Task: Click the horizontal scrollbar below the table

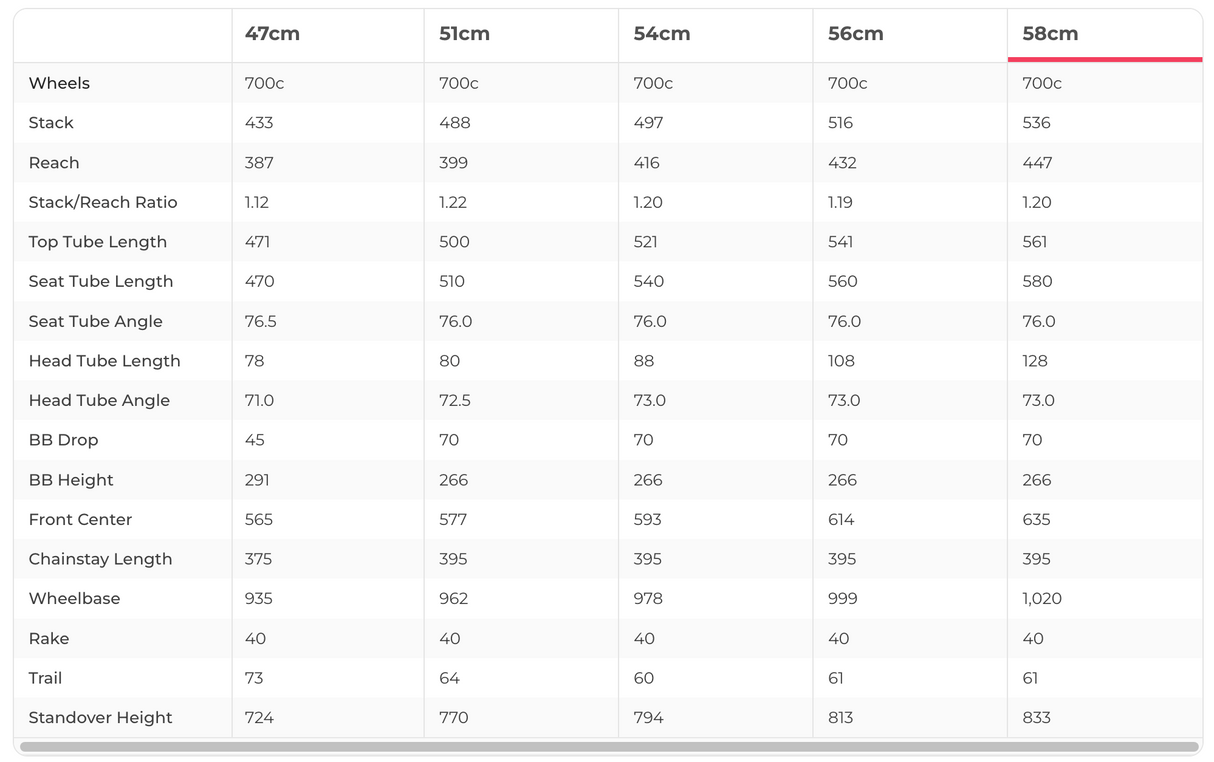Action: [x=608, y=747]
